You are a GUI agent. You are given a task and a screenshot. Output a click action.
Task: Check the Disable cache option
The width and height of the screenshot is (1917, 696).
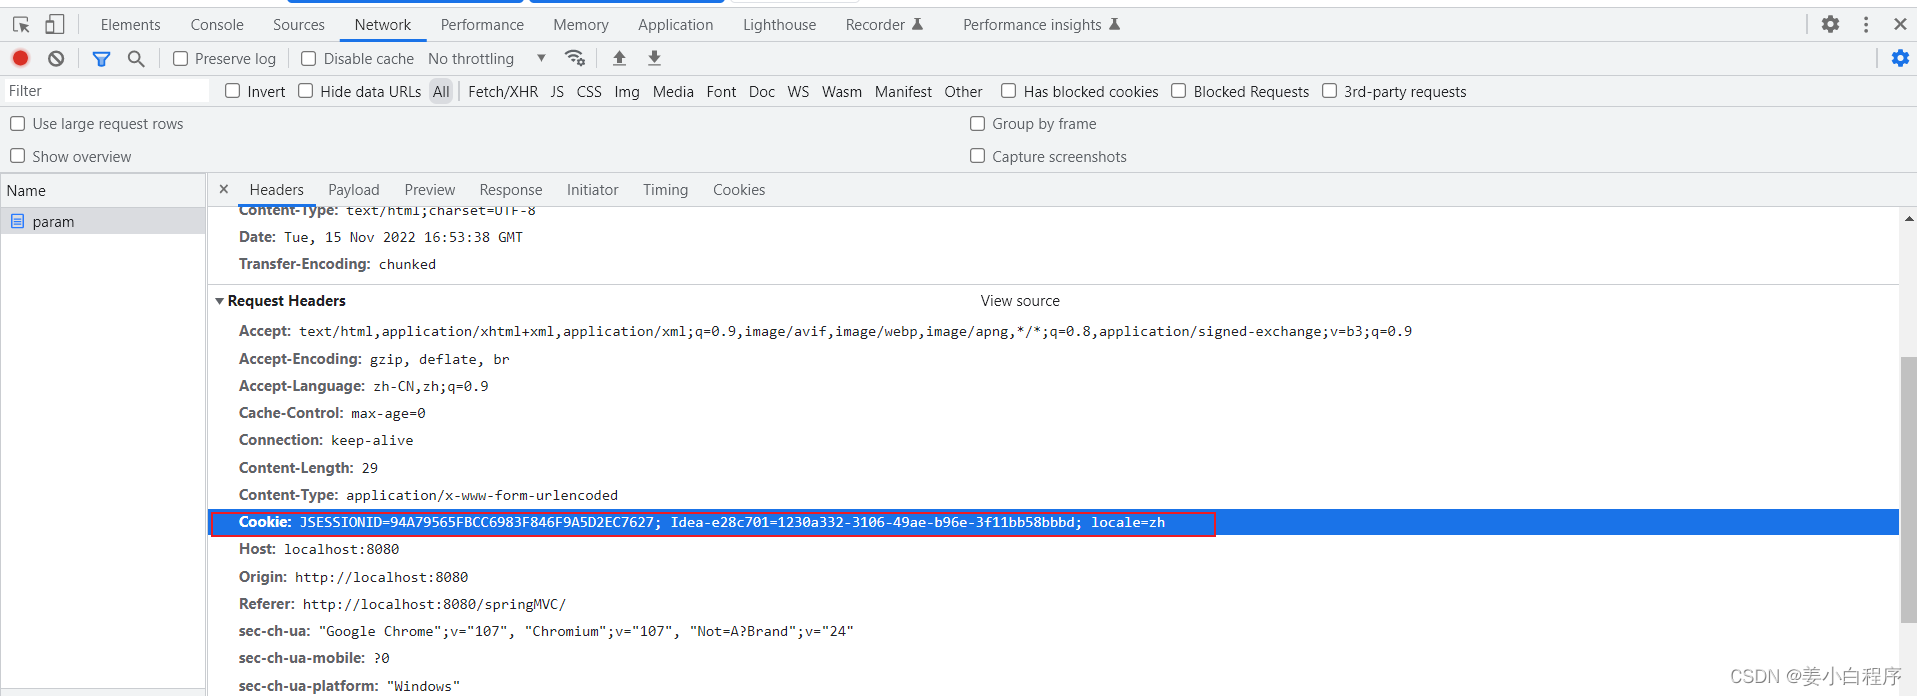(309, 58)
